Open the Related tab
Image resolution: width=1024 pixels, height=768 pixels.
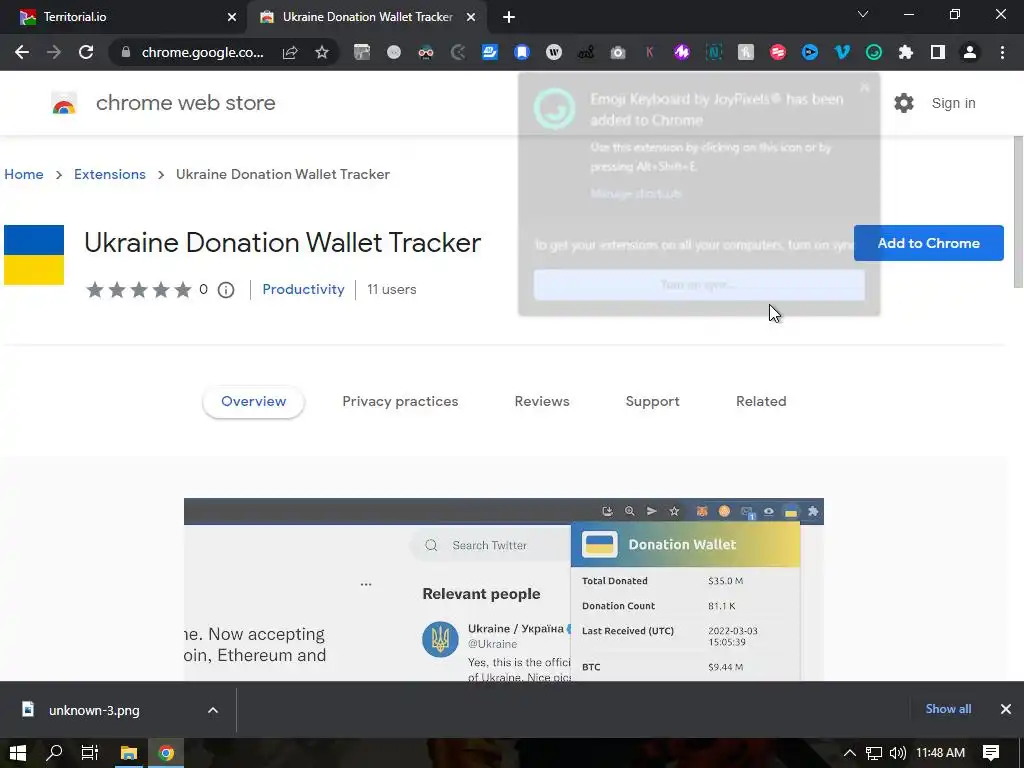[761, 402]
